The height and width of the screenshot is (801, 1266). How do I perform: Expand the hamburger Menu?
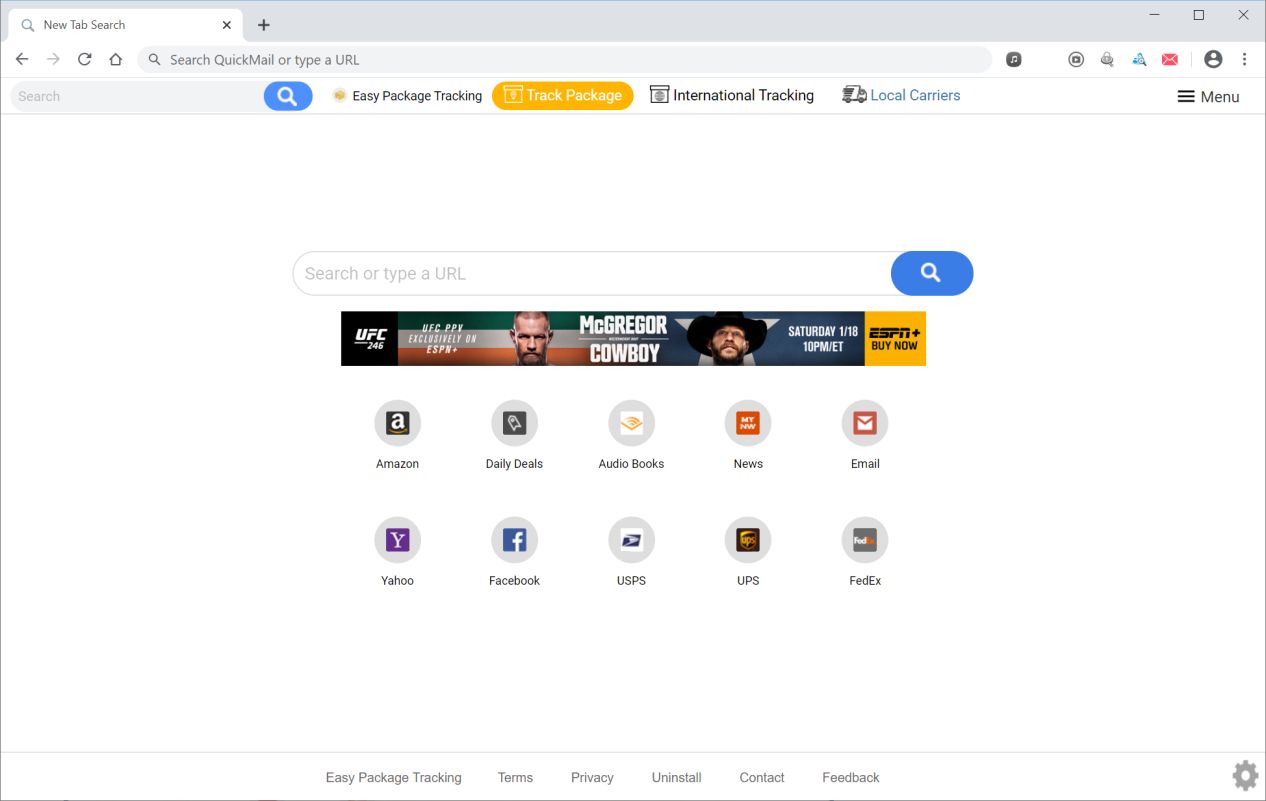pyautogui.click(x=1208, y=96)
